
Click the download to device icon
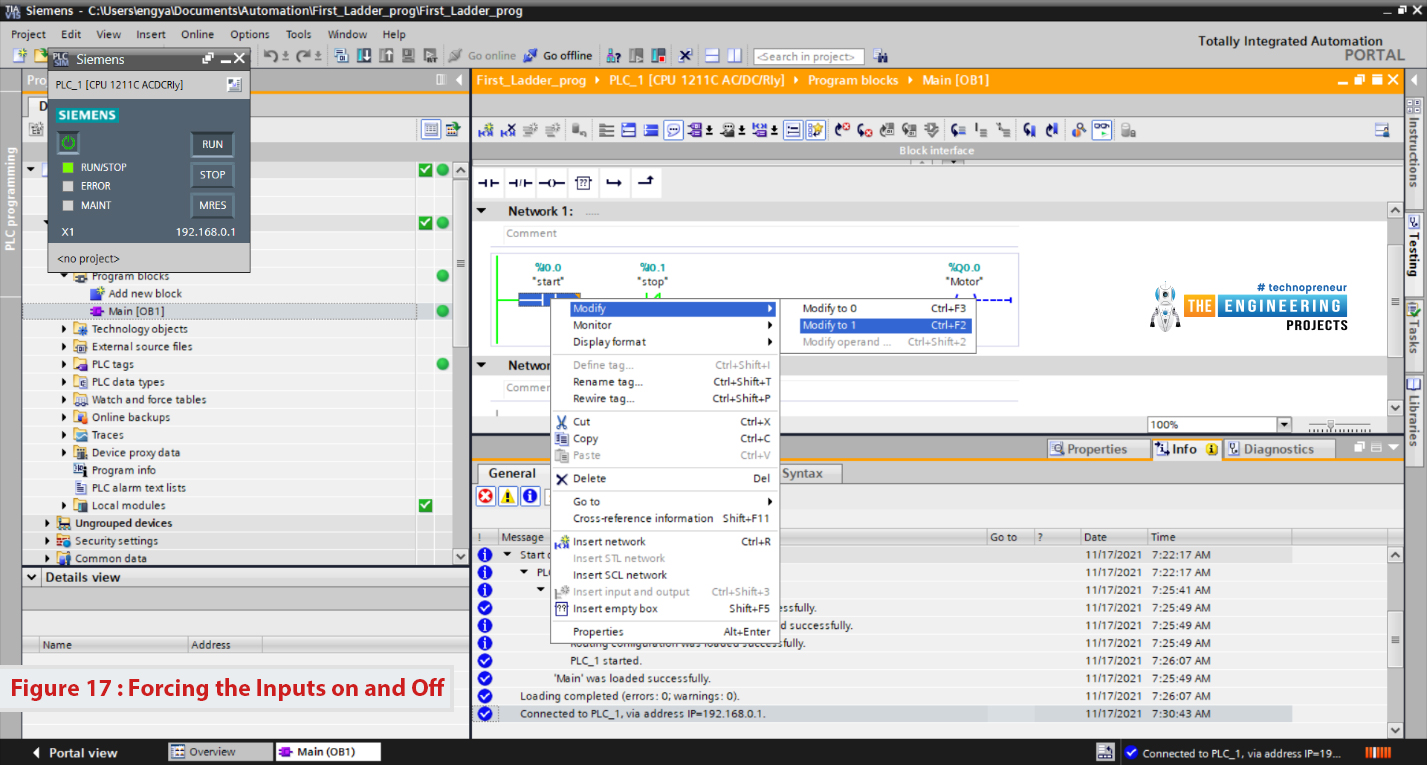[x=364, y=56]
